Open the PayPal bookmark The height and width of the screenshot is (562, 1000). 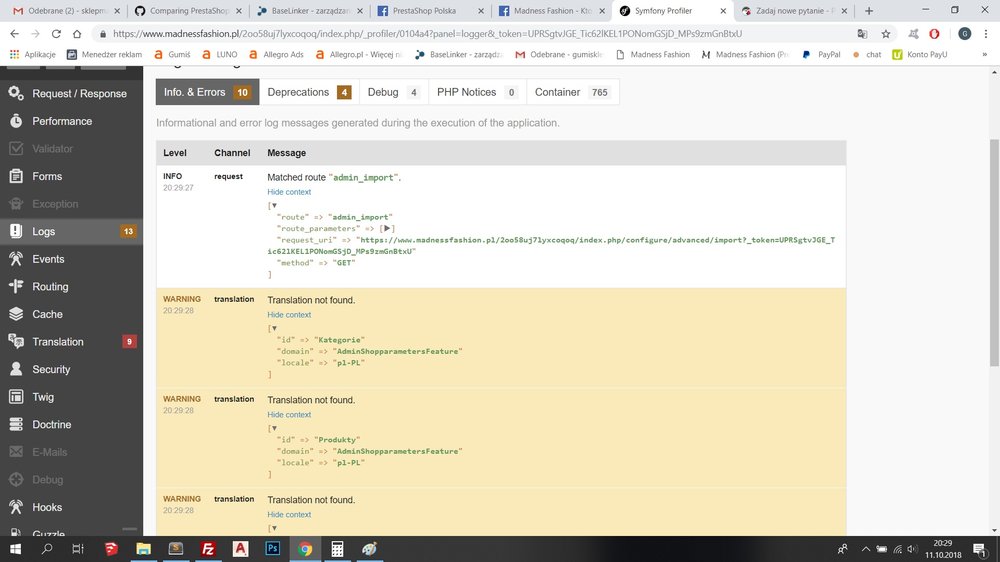tap(821, 55)
